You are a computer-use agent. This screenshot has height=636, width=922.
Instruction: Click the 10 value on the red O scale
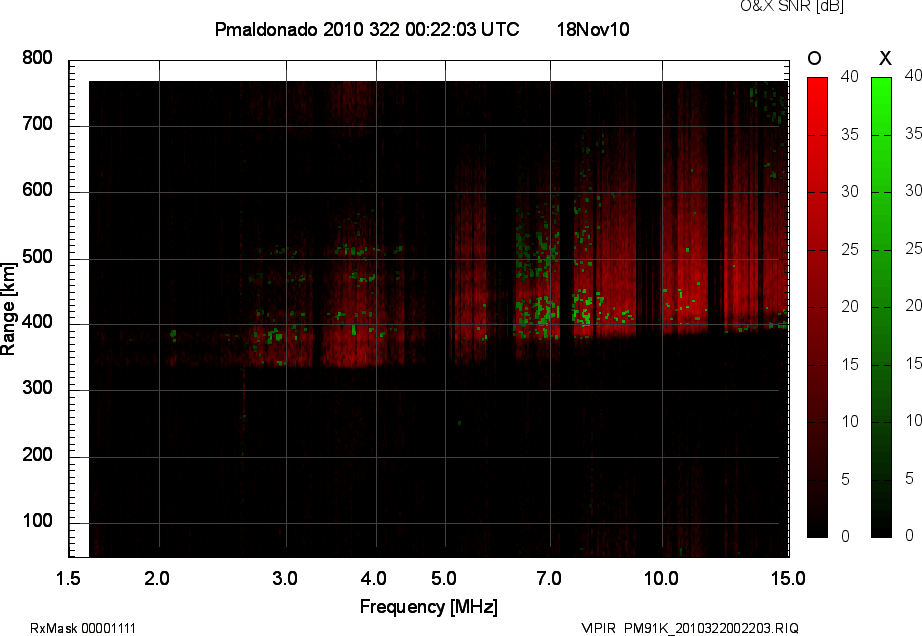tap(850, 421)
